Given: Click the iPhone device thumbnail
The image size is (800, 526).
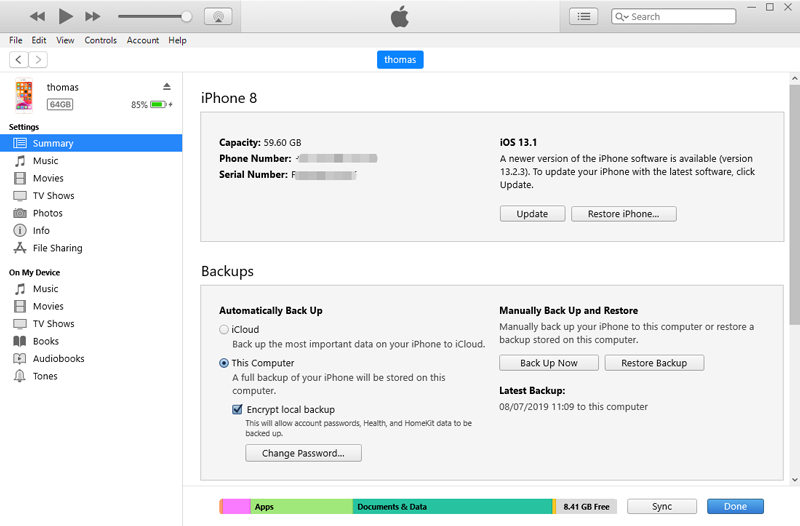Looking at the screenshot, I should (x=23, y=95).
